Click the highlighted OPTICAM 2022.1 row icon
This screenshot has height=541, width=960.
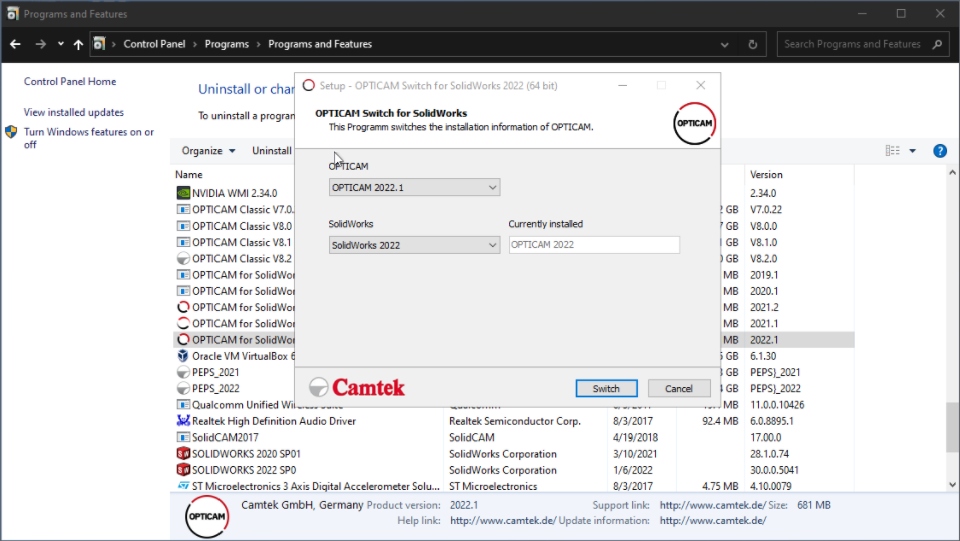[183, 340]
